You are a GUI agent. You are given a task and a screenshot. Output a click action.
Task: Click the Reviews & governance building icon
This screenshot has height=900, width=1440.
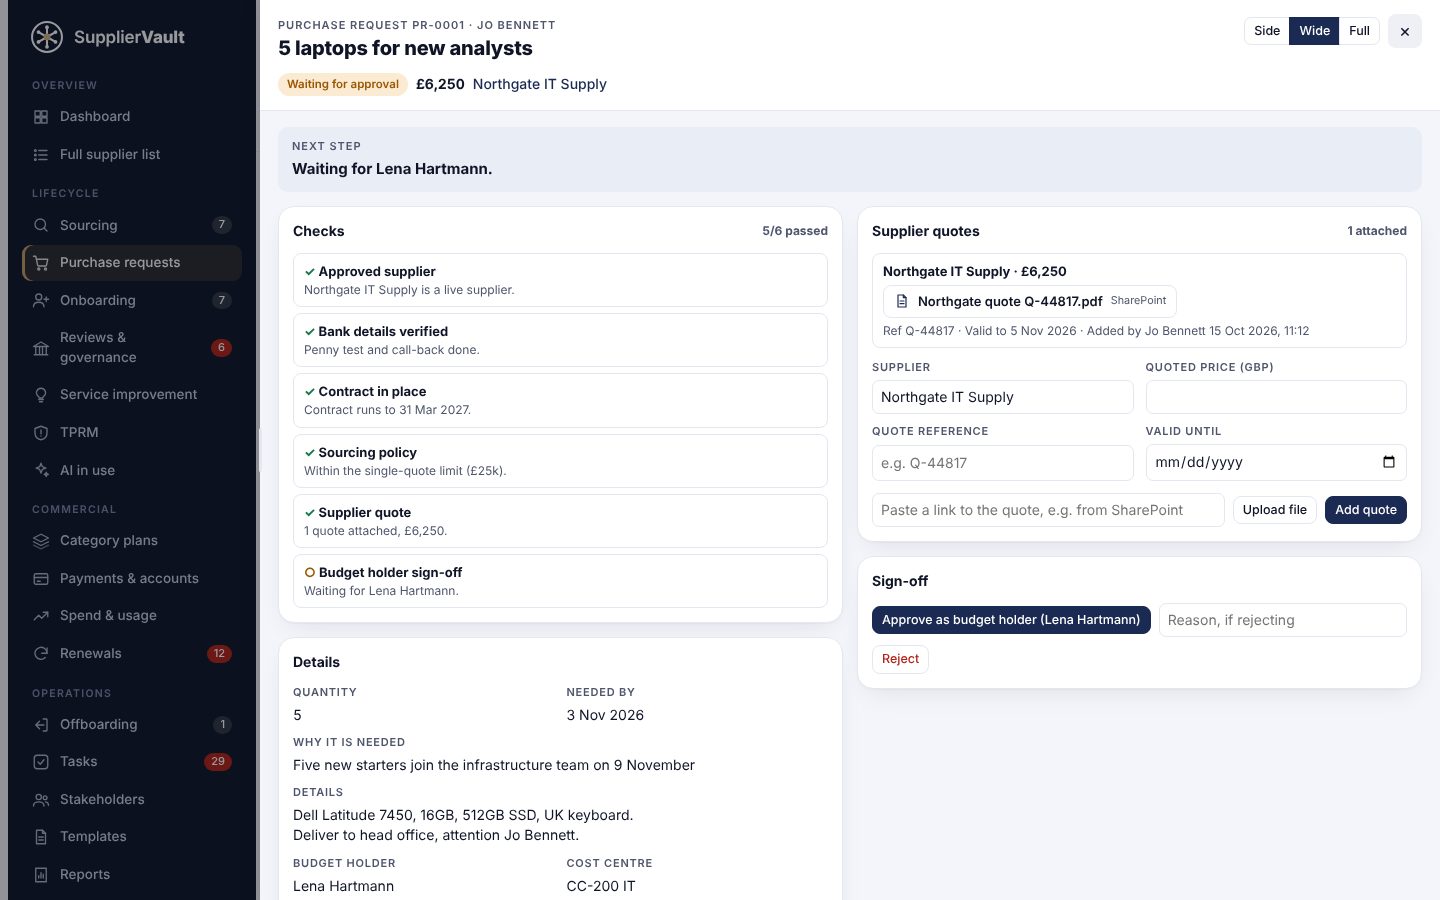pos(41,348)
